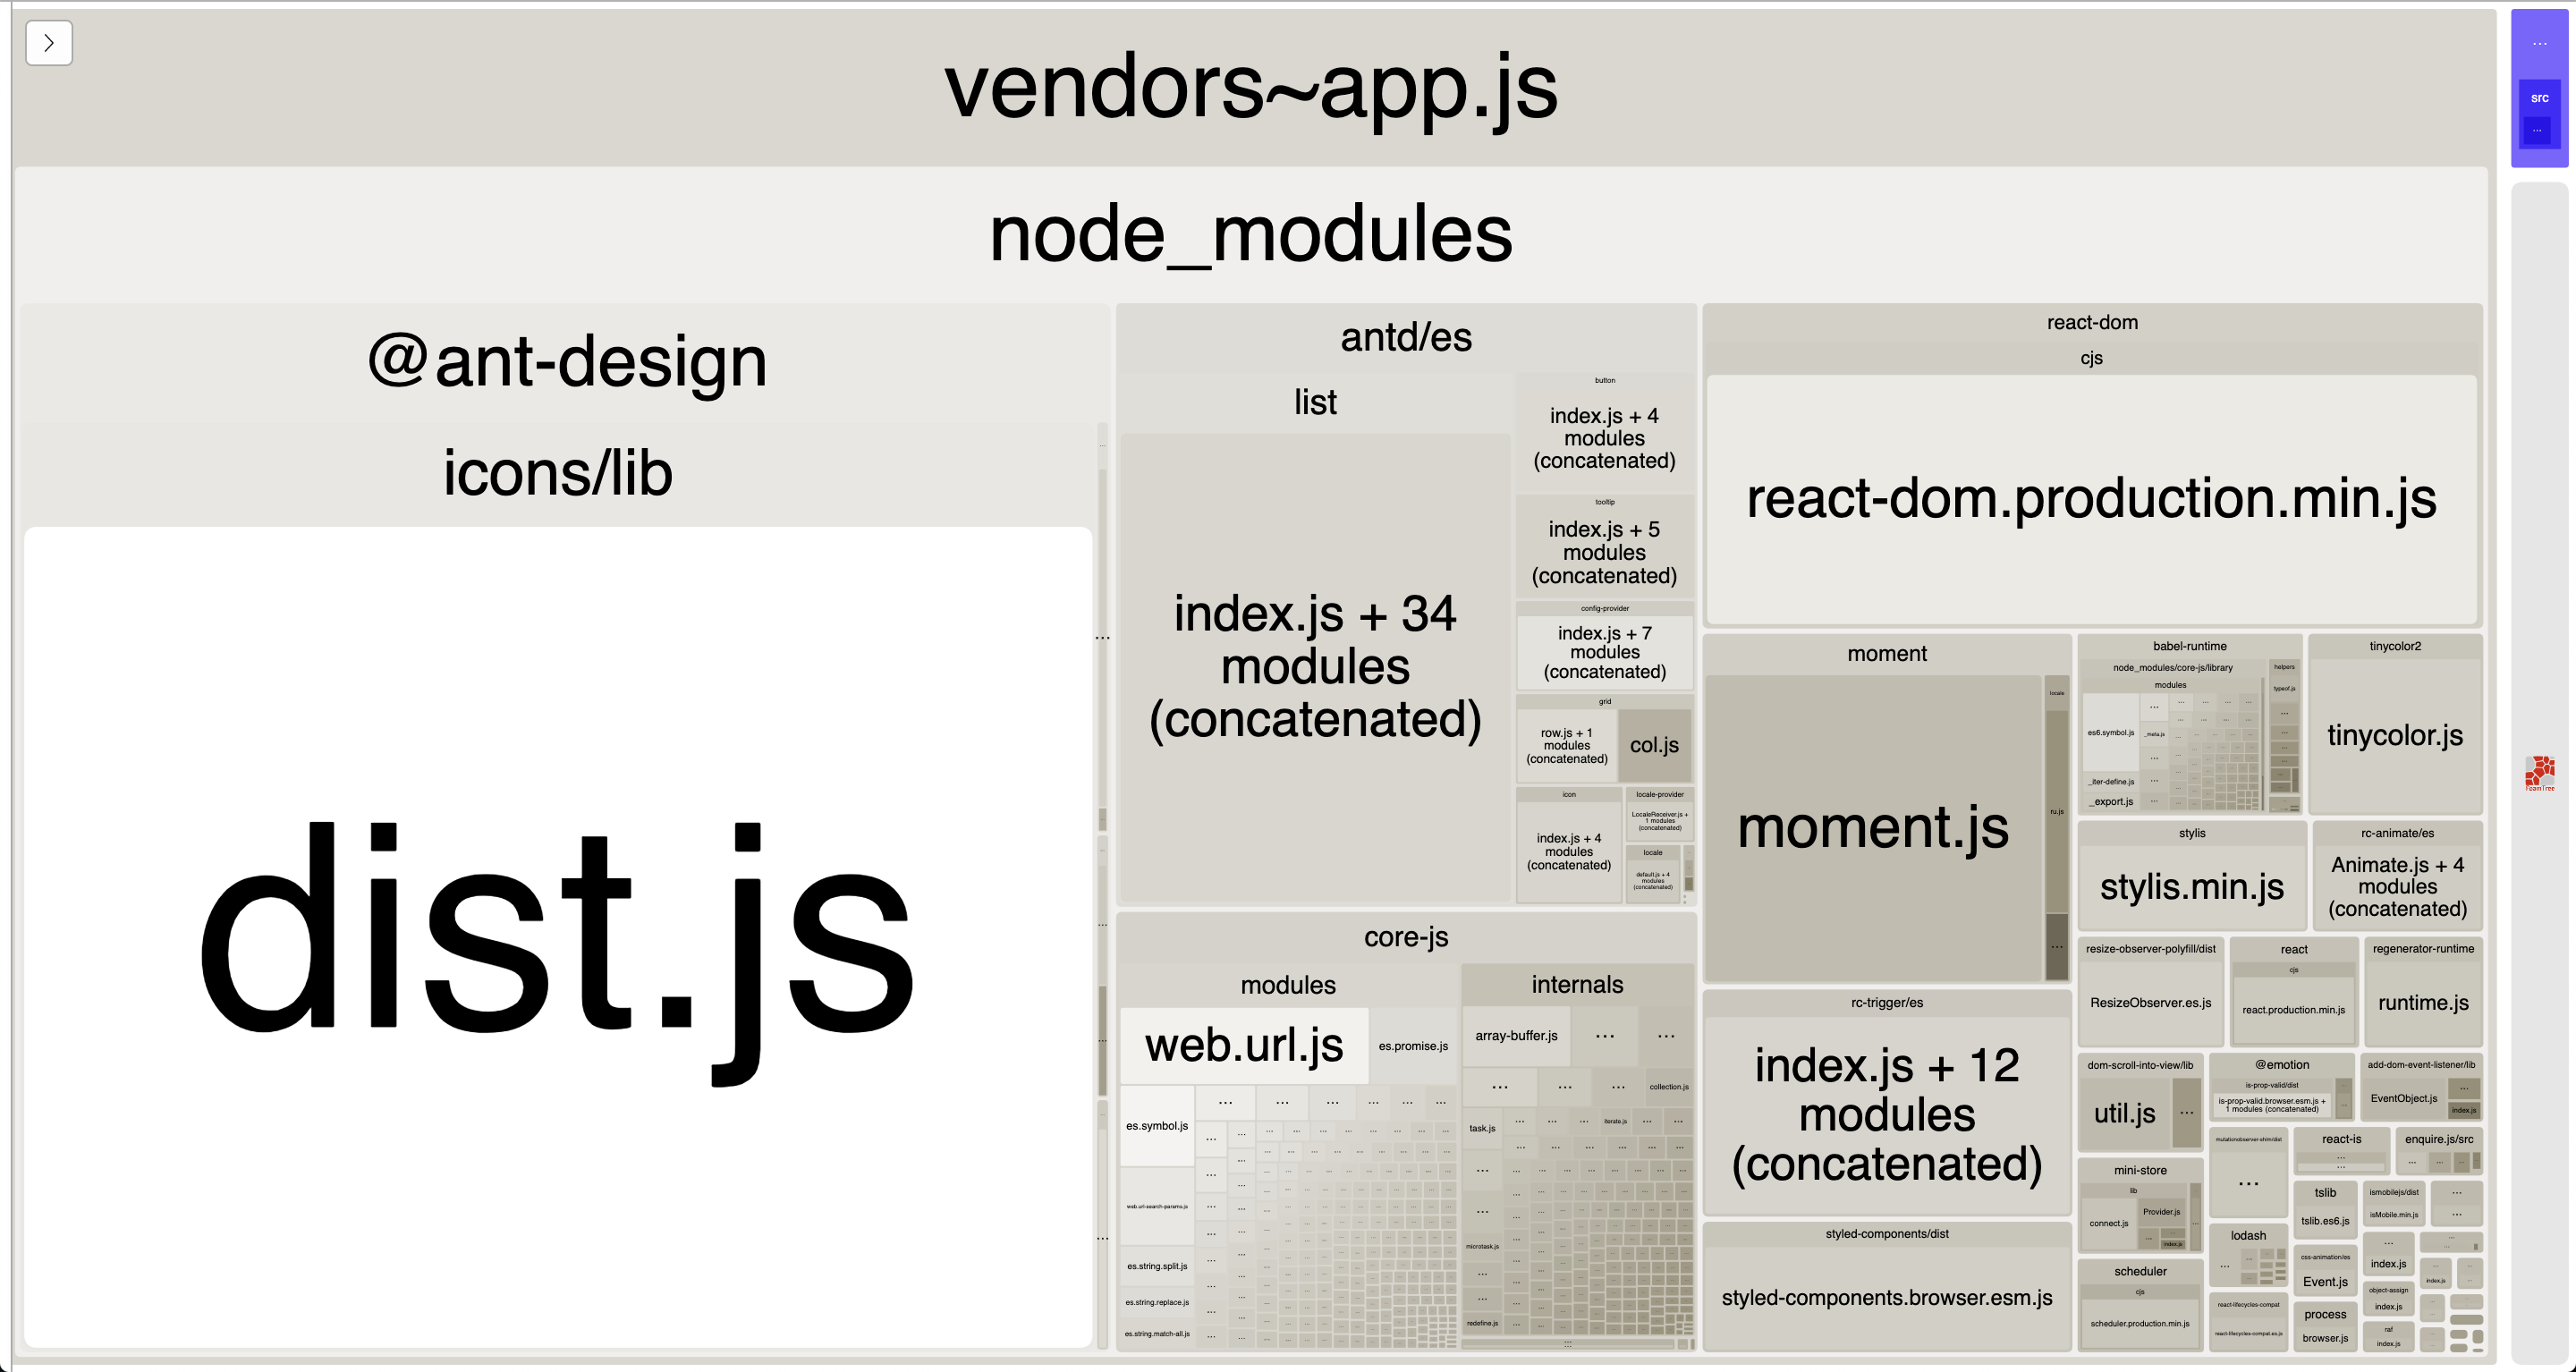Select the styled-components.browser.esm.js block
Viewport: 2576px width, 1372px height.
click(x=1886, y=1297)
